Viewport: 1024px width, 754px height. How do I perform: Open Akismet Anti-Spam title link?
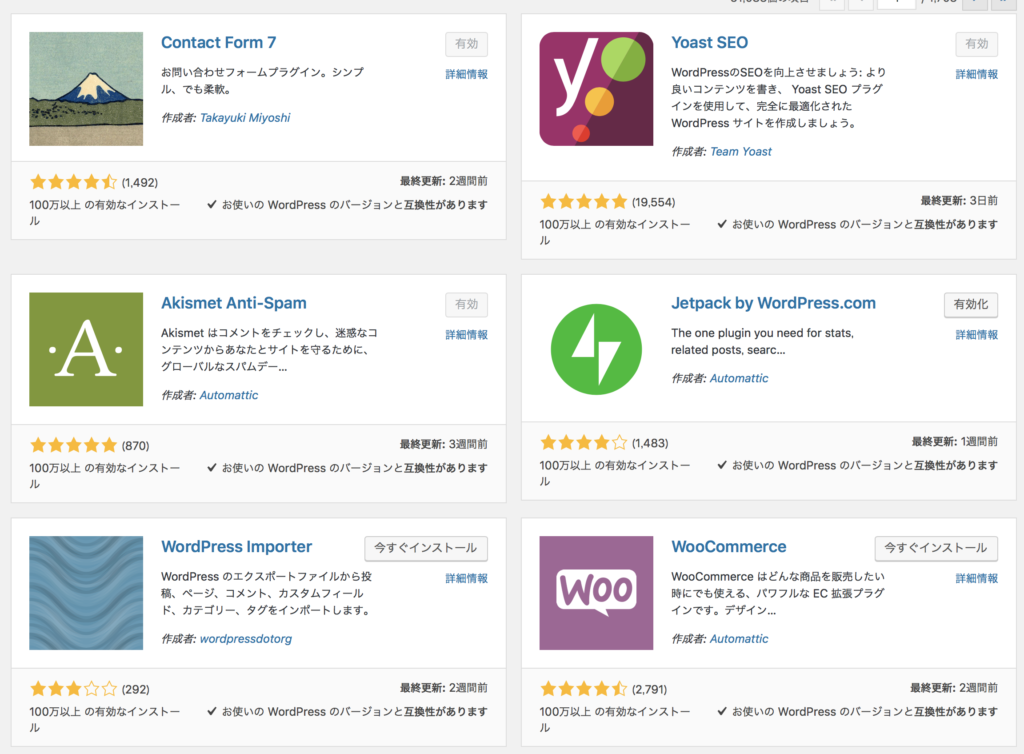234,303
